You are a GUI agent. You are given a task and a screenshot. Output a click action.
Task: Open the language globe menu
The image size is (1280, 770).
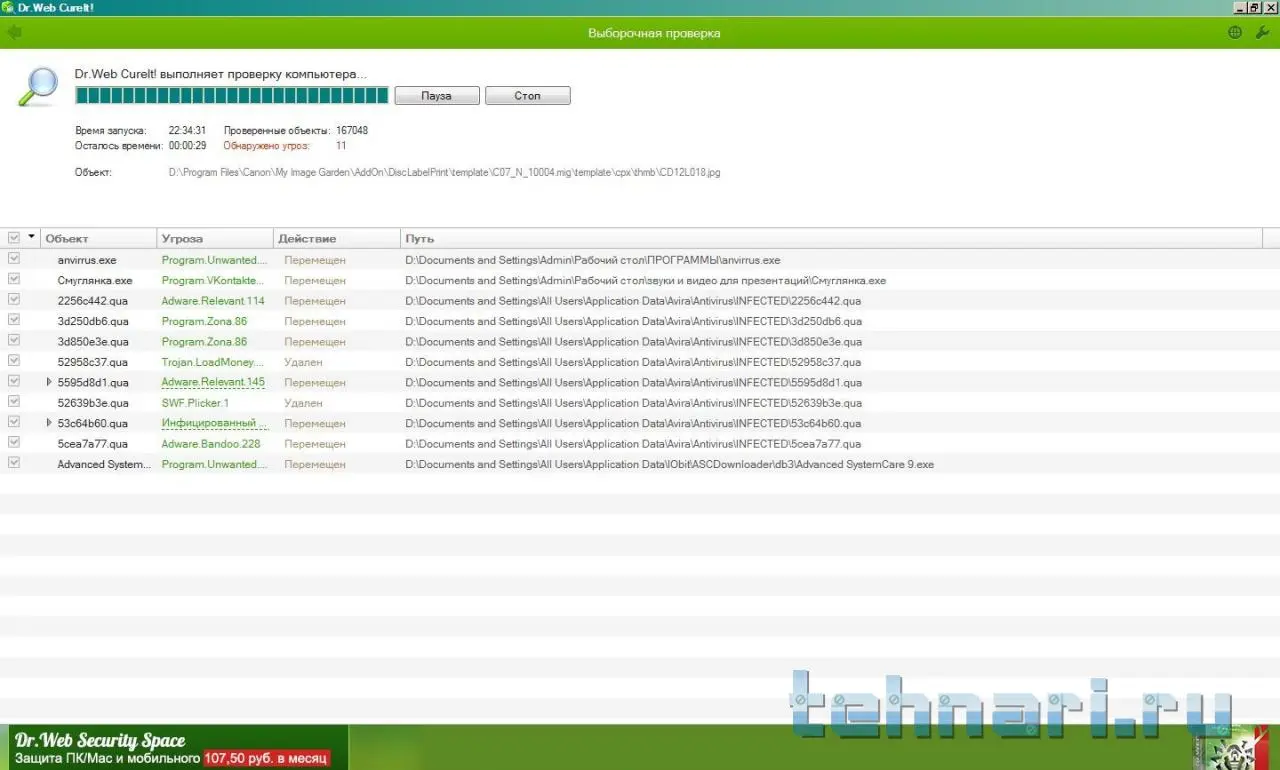[1235, 32]
